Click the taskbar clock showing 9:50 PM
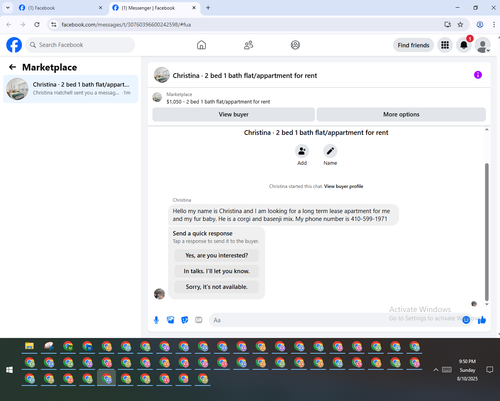 [x=467, y=370]
